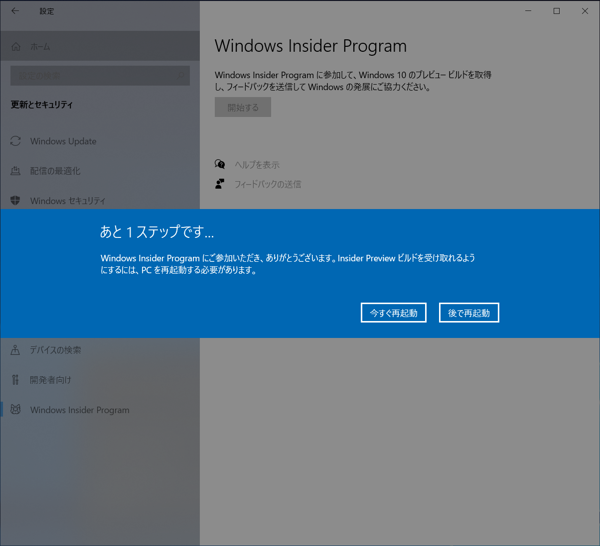600x546 pixels.
Task: Choose 後で再起動 to restart later
Action: [x=469, y=313]
